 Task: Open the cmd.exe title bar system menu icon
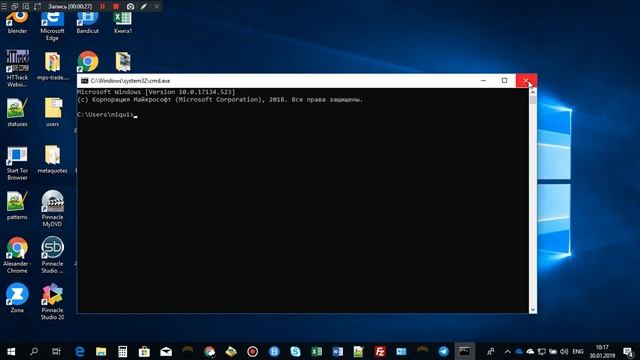click(x=84, y=81)
